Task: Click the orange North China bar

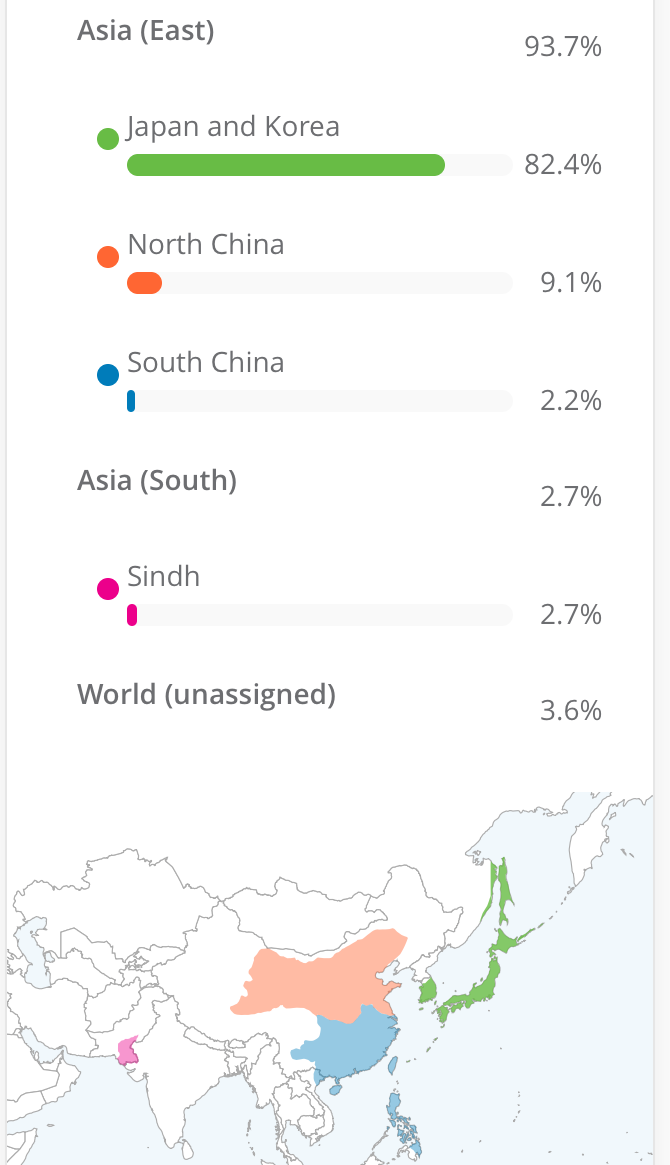Action: pyautogui.click(x=144, y=283)
